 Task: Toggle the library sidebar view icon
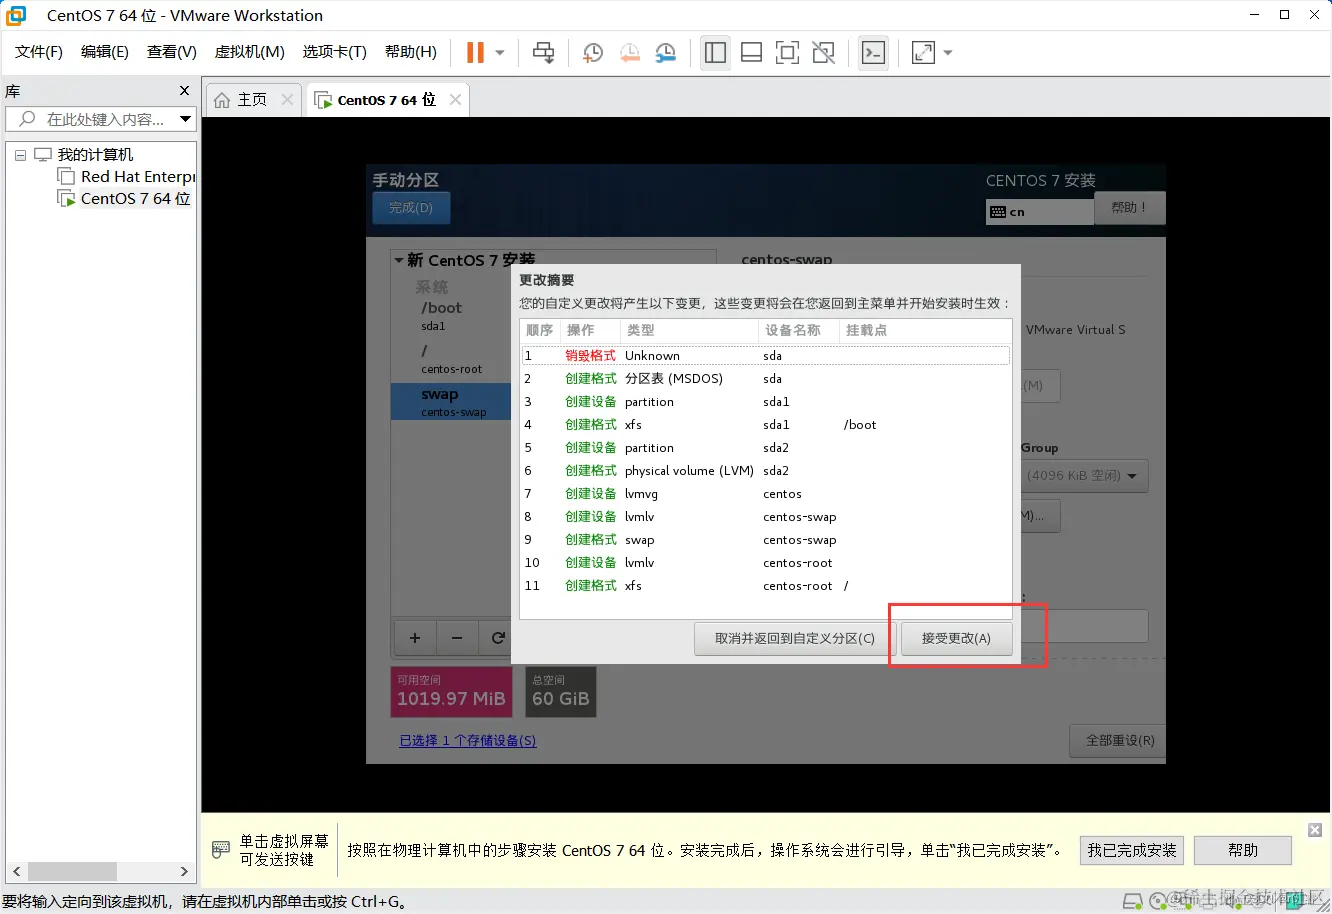(x=715, y=52)
